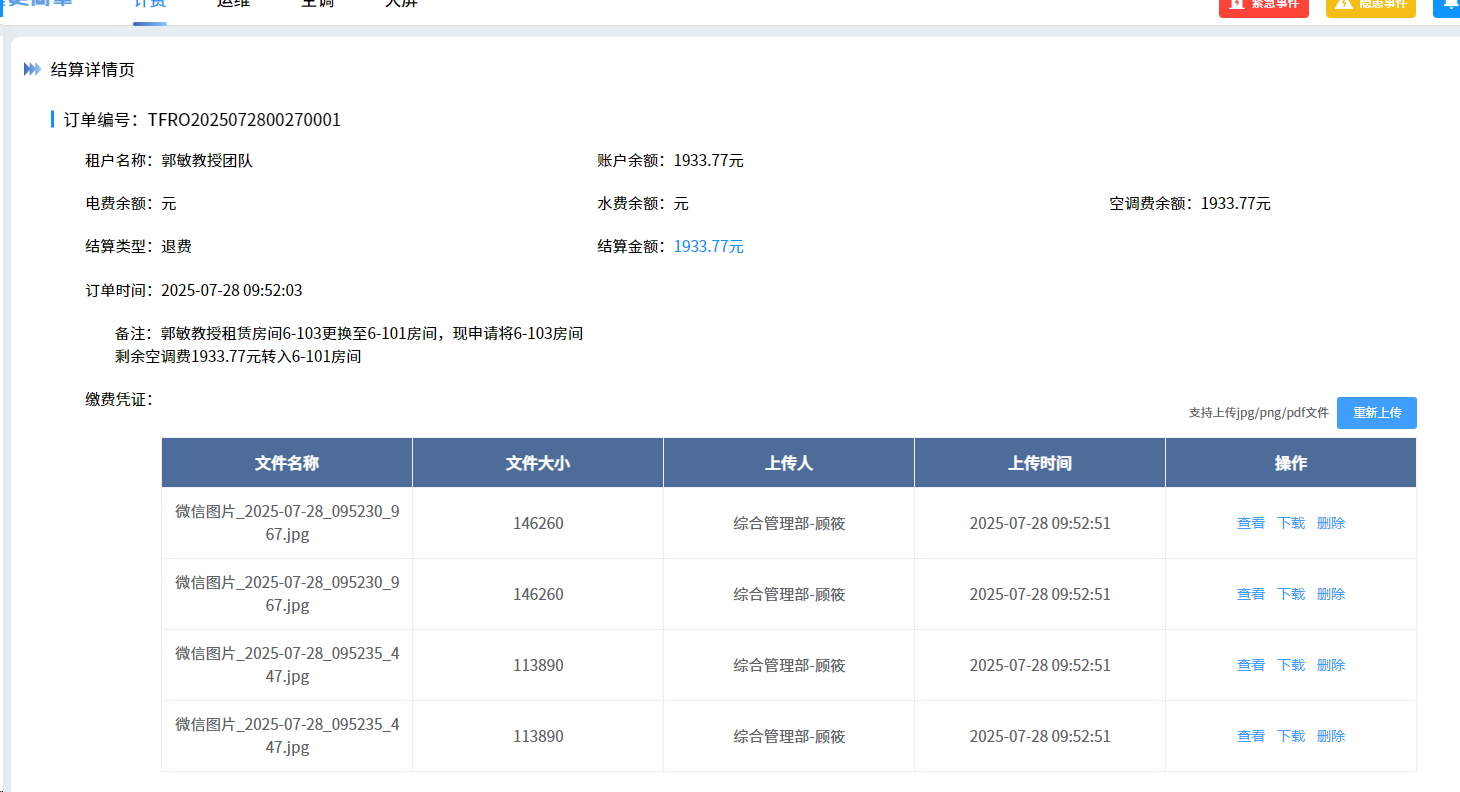View the file in the second table row

click(1250, 594)
